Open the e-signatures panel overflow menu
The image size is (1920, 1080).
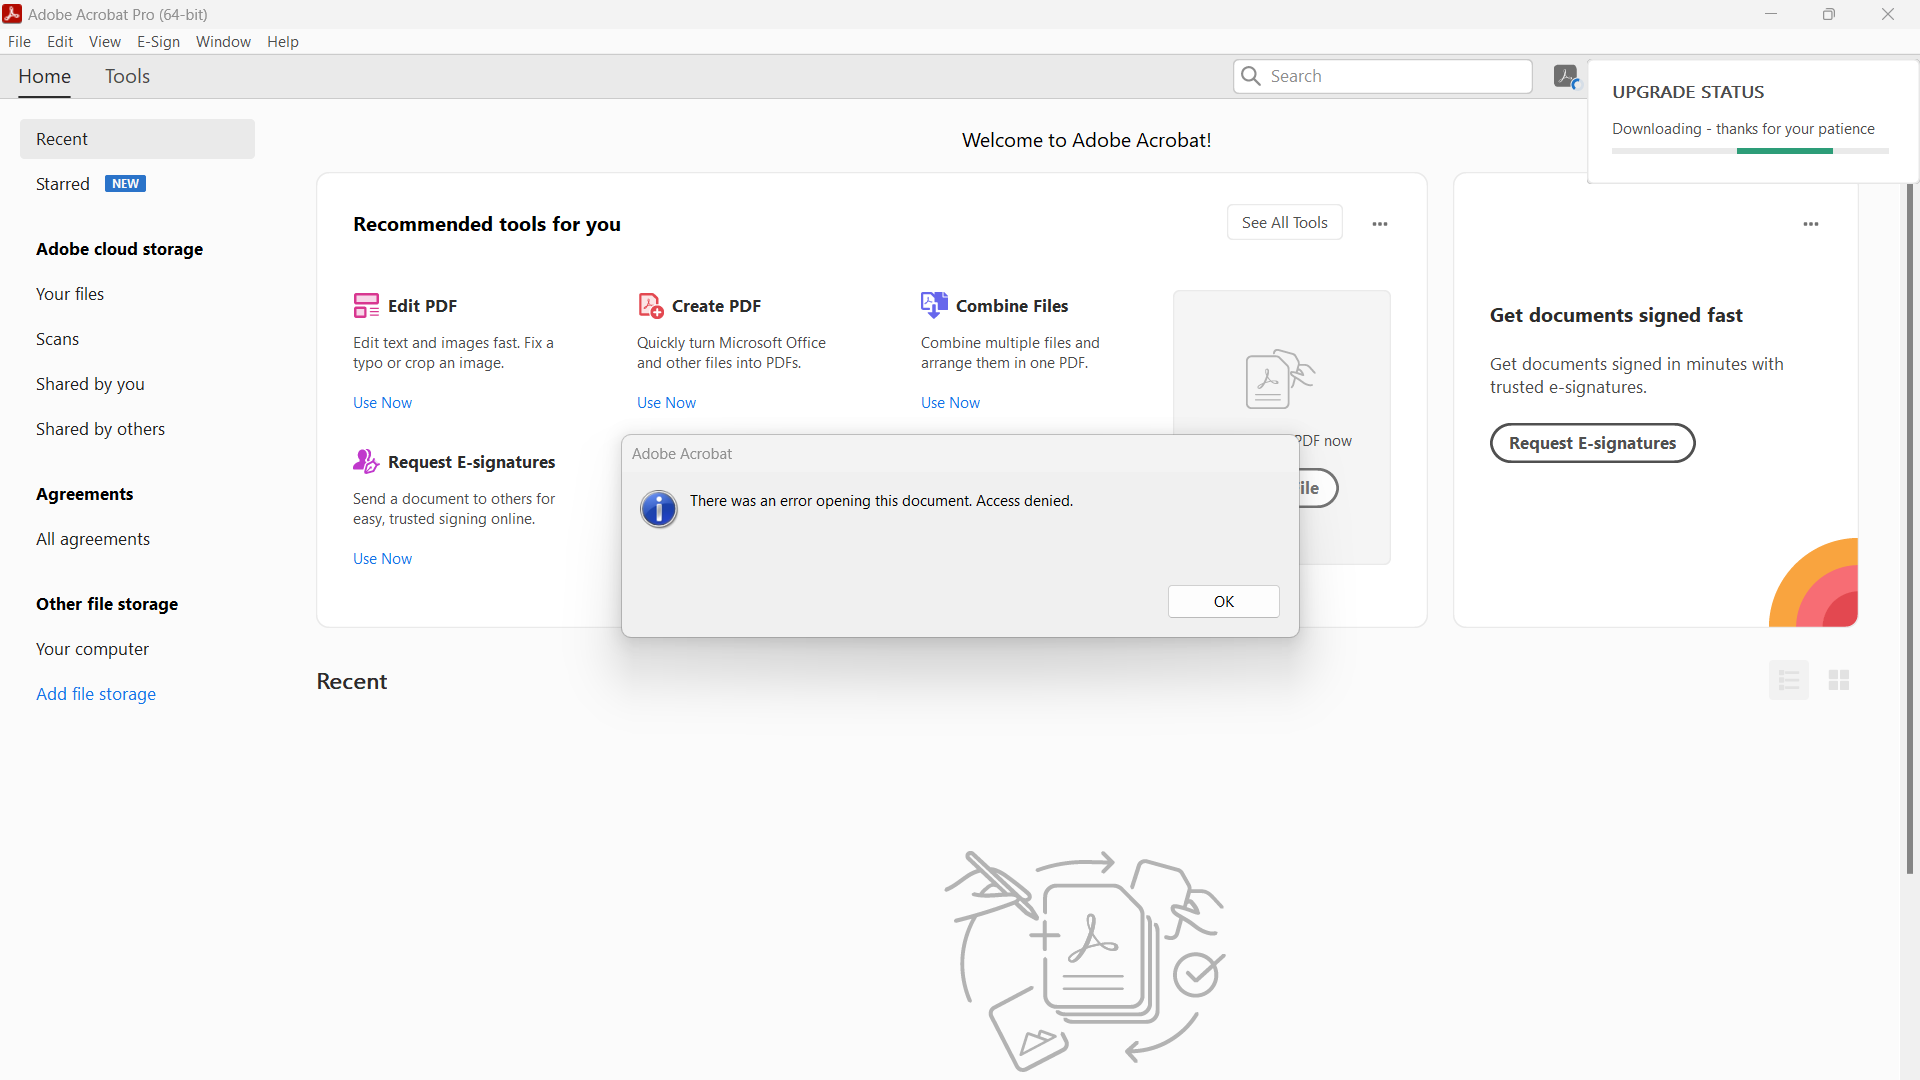[x=1811, y=224]
